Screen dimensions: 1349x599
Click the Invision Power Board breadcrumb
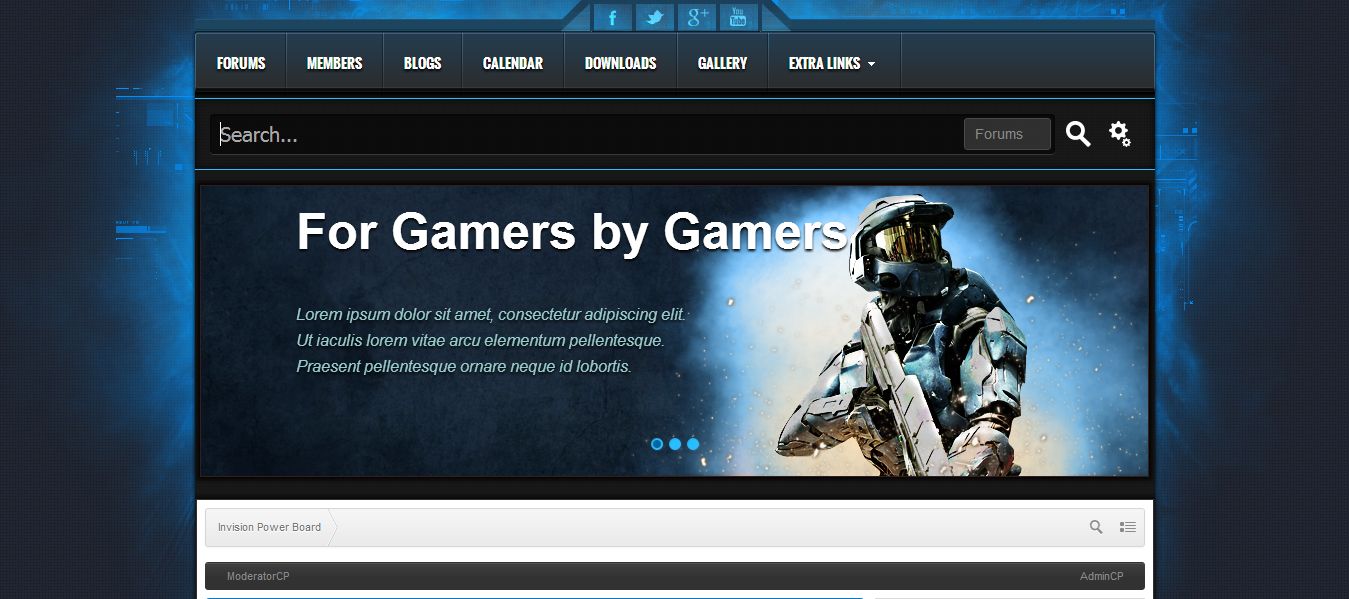coord(269,527)
